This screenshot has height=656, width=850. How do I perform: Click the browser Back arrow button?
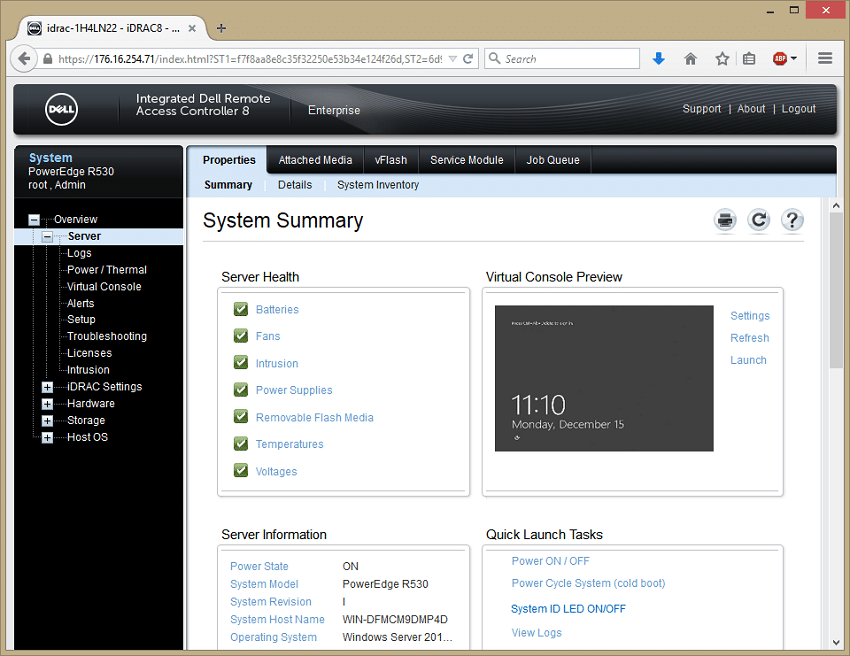(x=24, y=59)
